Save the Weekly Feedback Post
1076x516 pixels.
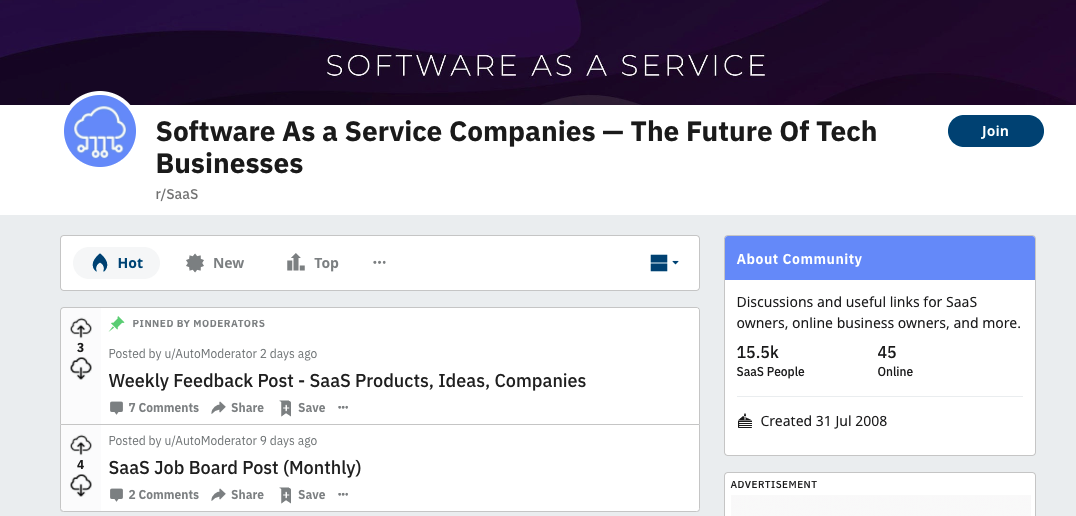(x=302, y=408)
